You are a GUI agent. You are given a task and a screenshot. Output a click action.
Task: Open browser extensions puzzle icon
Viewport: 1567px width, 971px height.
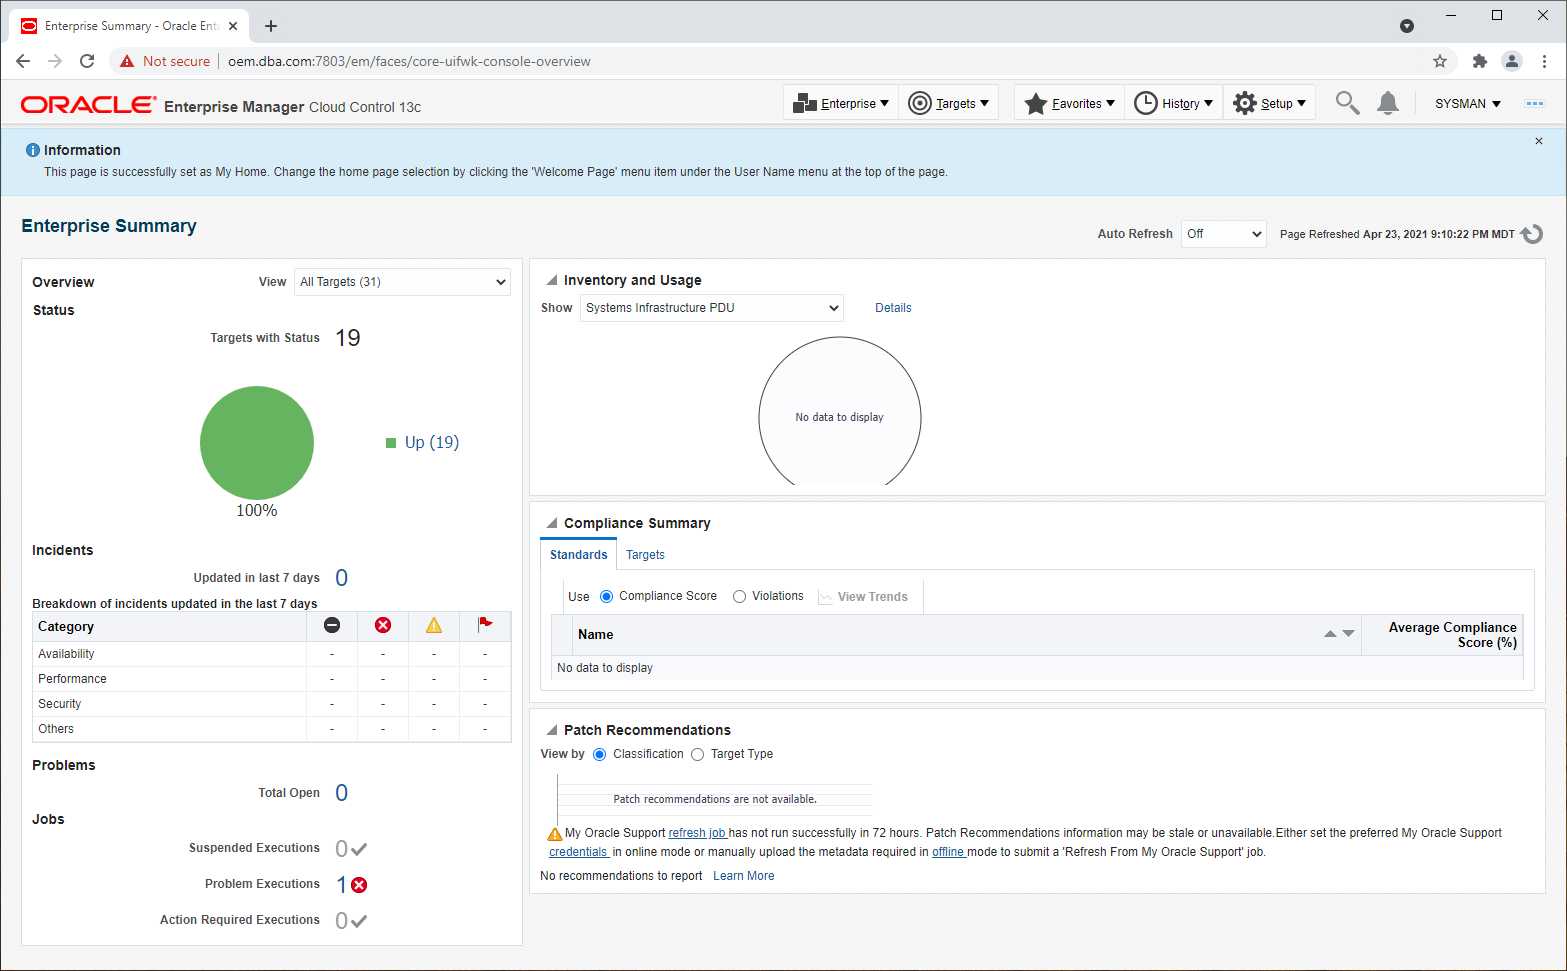click(1480, 61)
